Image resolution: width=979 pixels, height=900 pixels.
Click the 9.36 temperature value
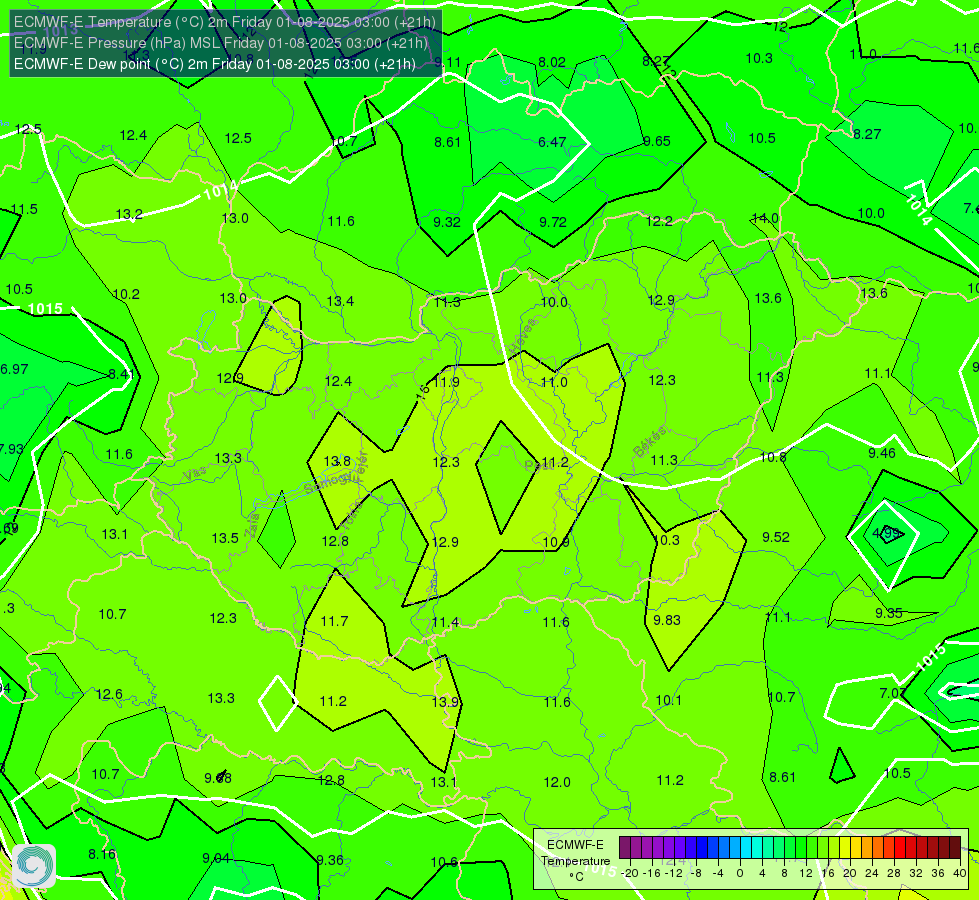click(330, 860)
